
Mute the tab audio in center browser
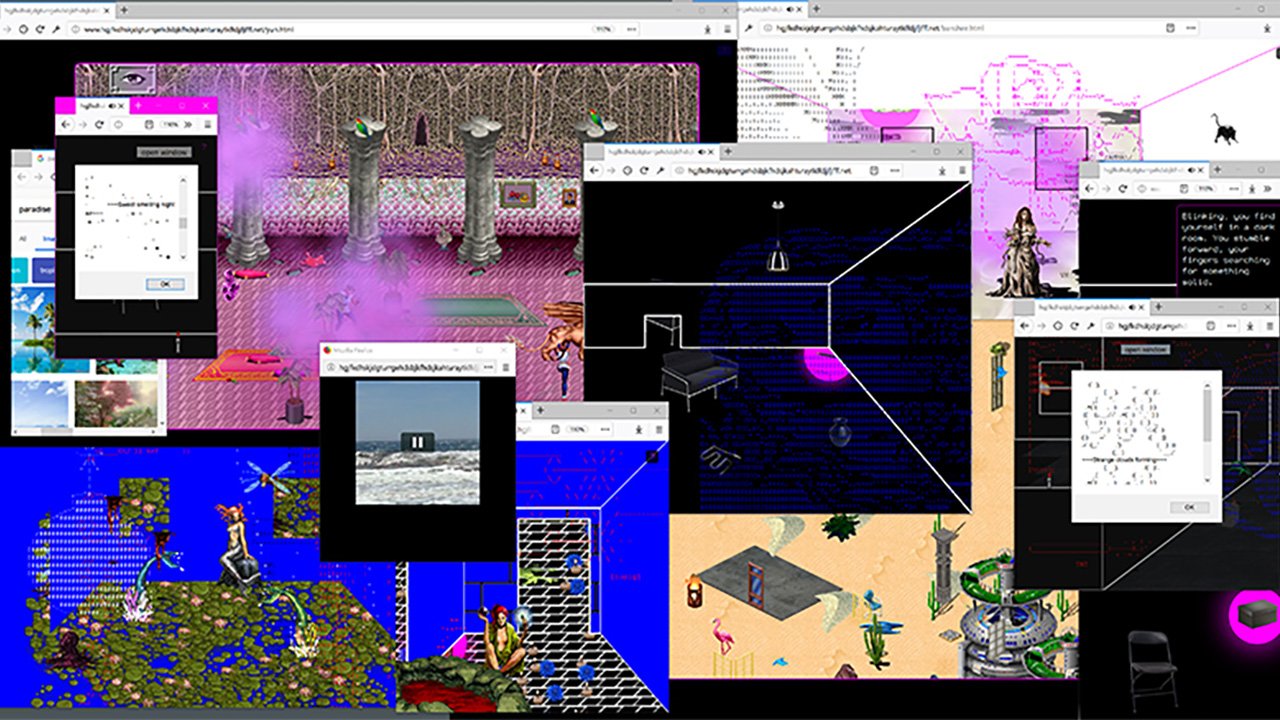point(701,151)
